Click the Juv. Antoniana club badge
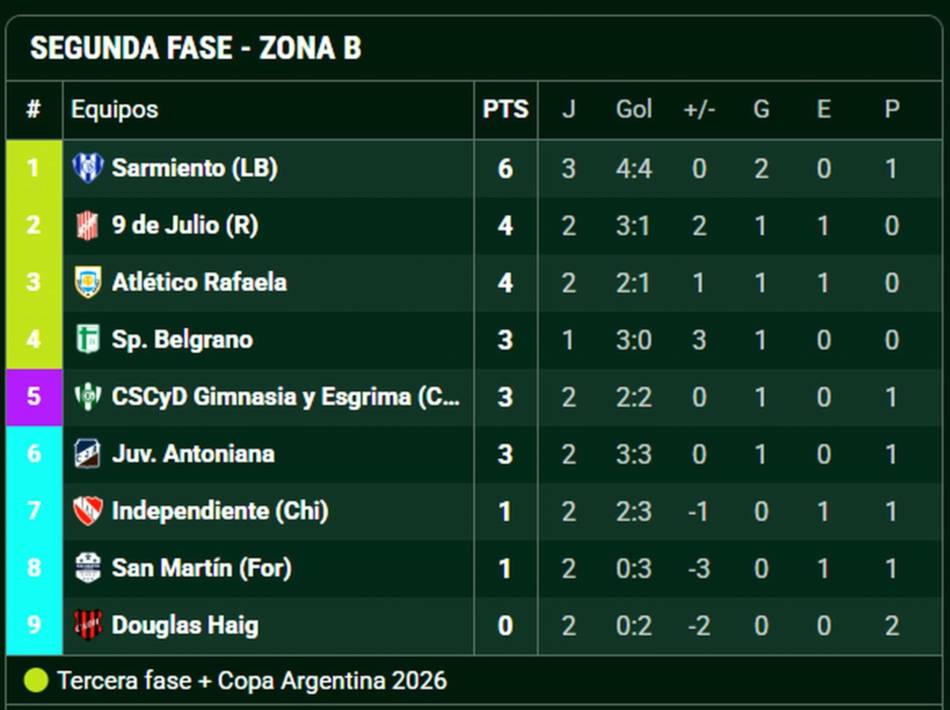This screenshot has height=710, width=950. [x=88, y=454]
